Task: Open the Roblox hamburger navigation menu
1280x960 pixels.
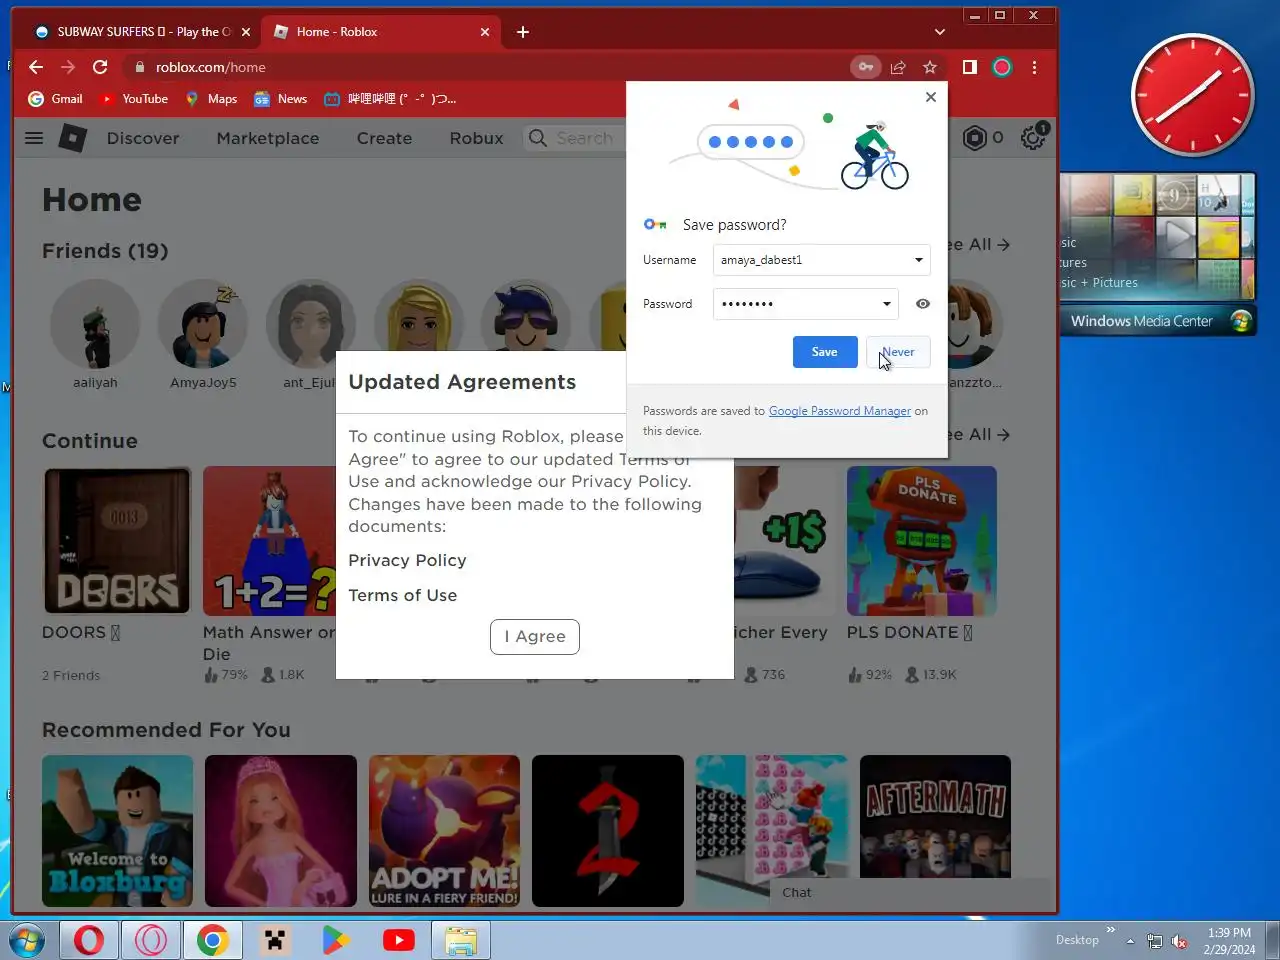Action: [34, 138]
